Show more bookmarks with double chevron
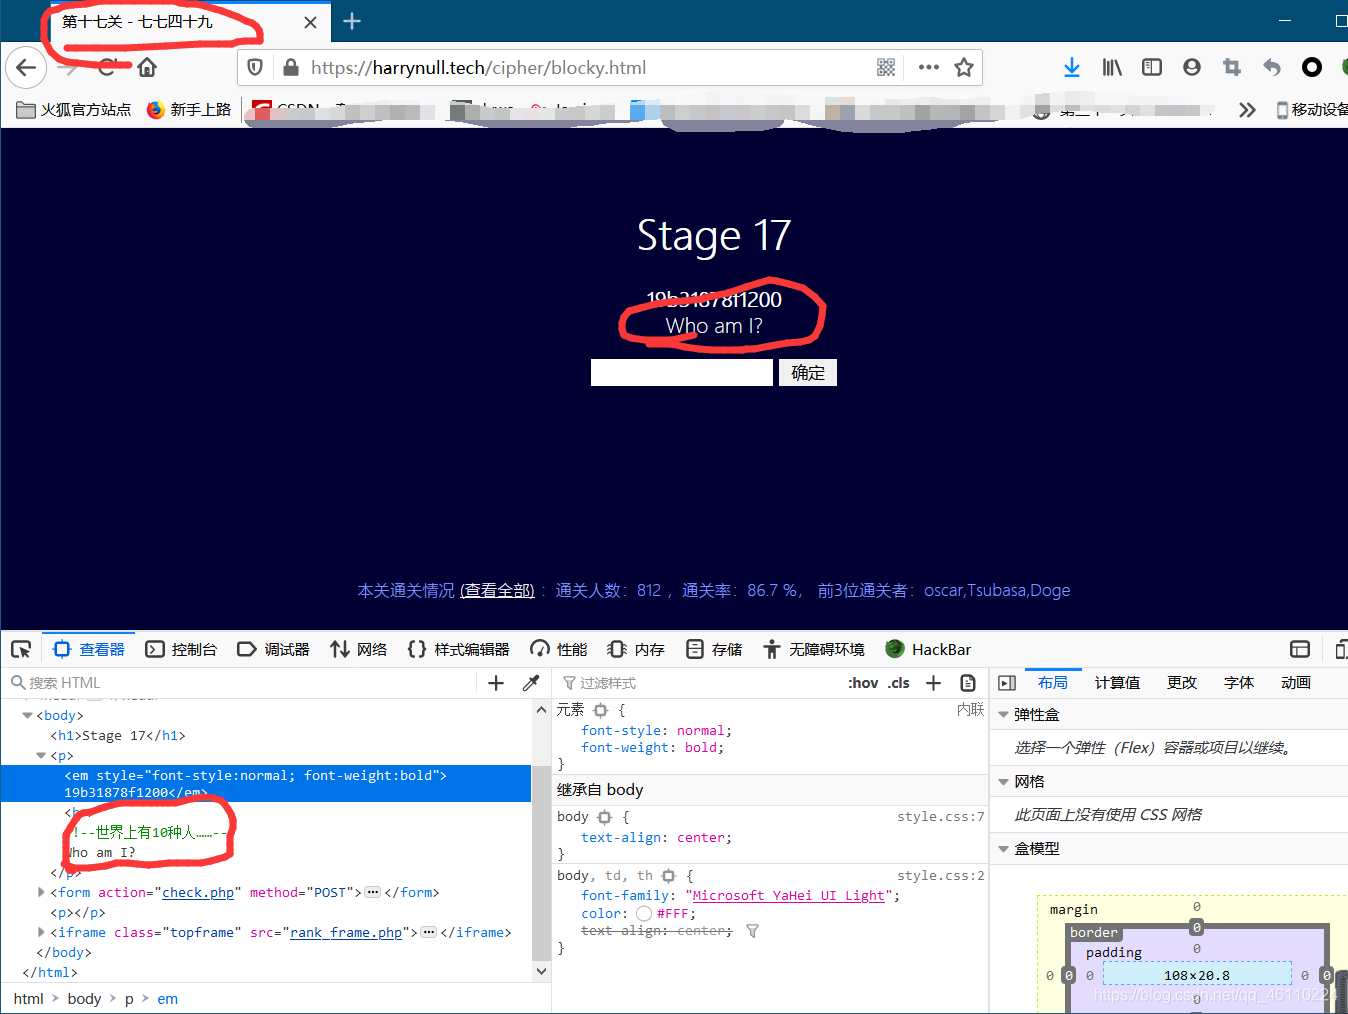Image resolution: width=1348 pixels, height=1014 pixels. click(1247, 109)
